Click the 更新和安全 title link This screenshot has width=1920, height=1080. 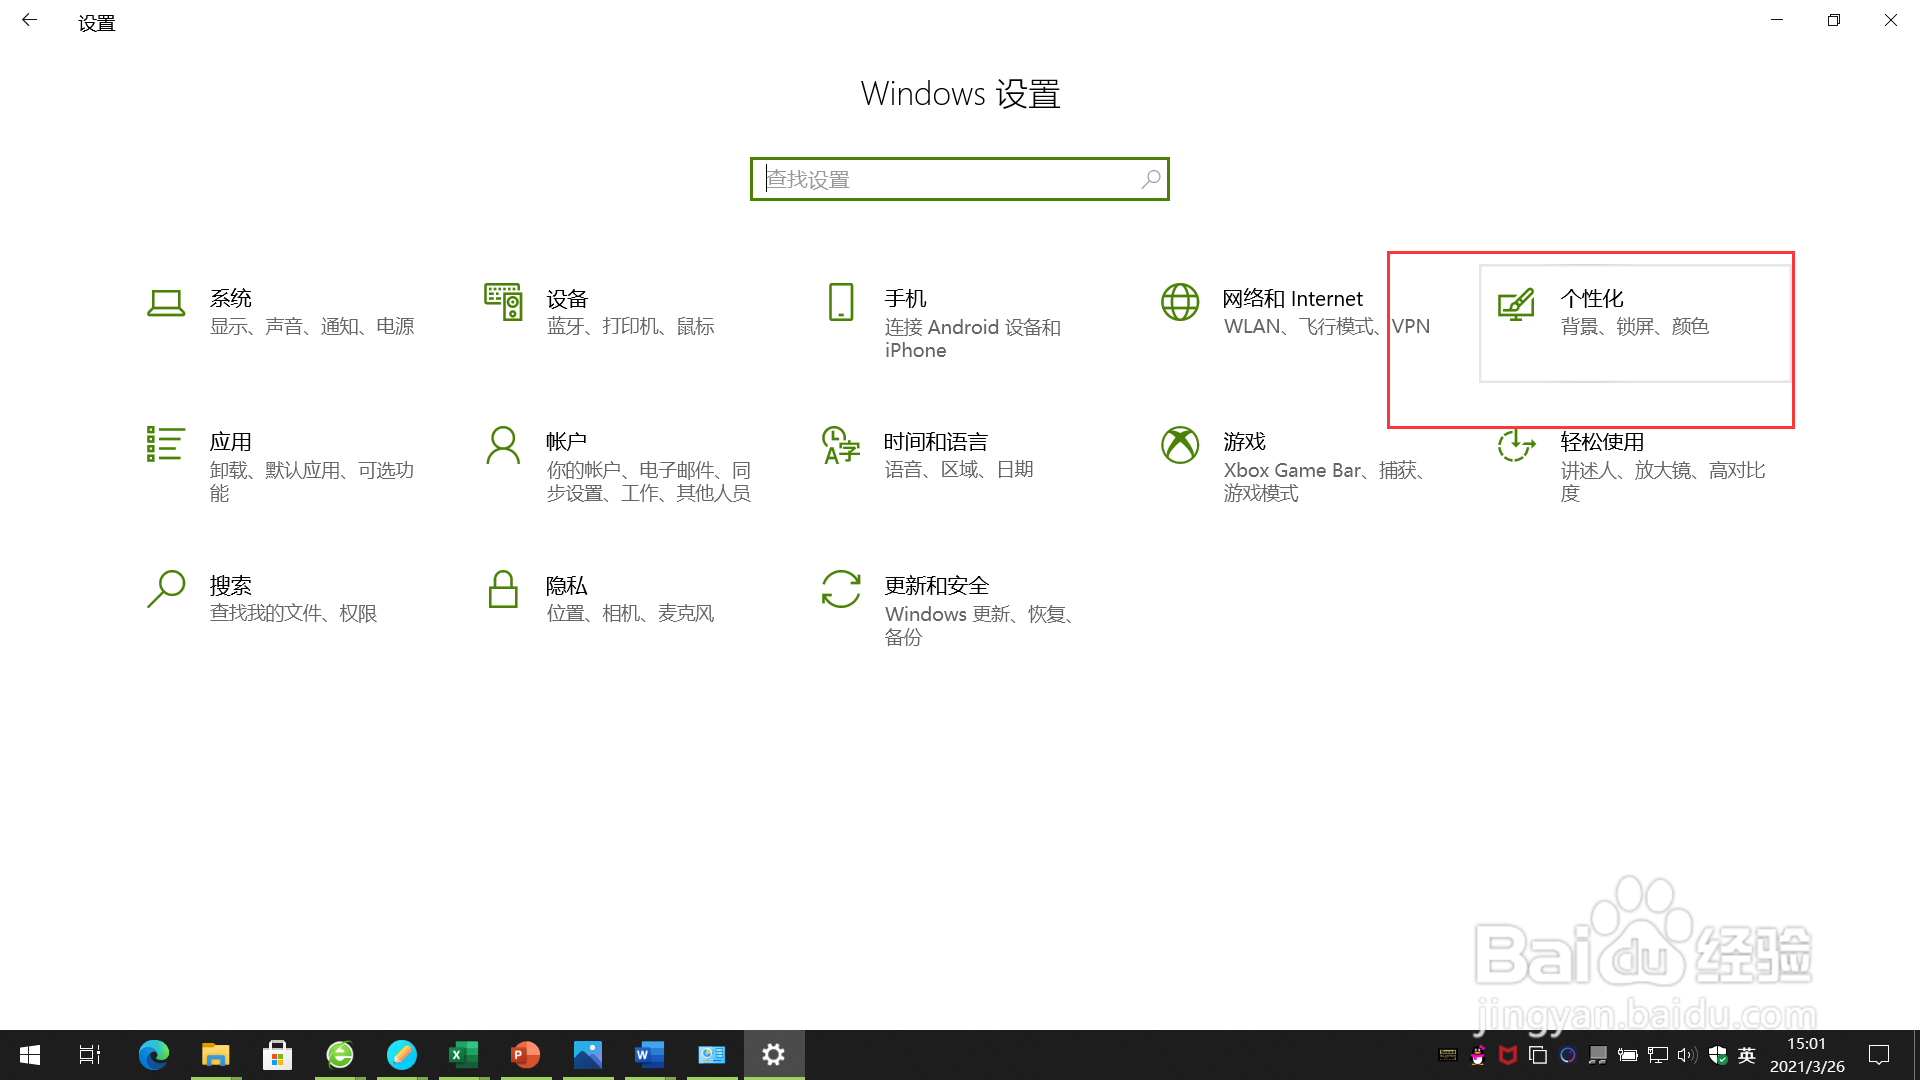click(x=936, y=585)
